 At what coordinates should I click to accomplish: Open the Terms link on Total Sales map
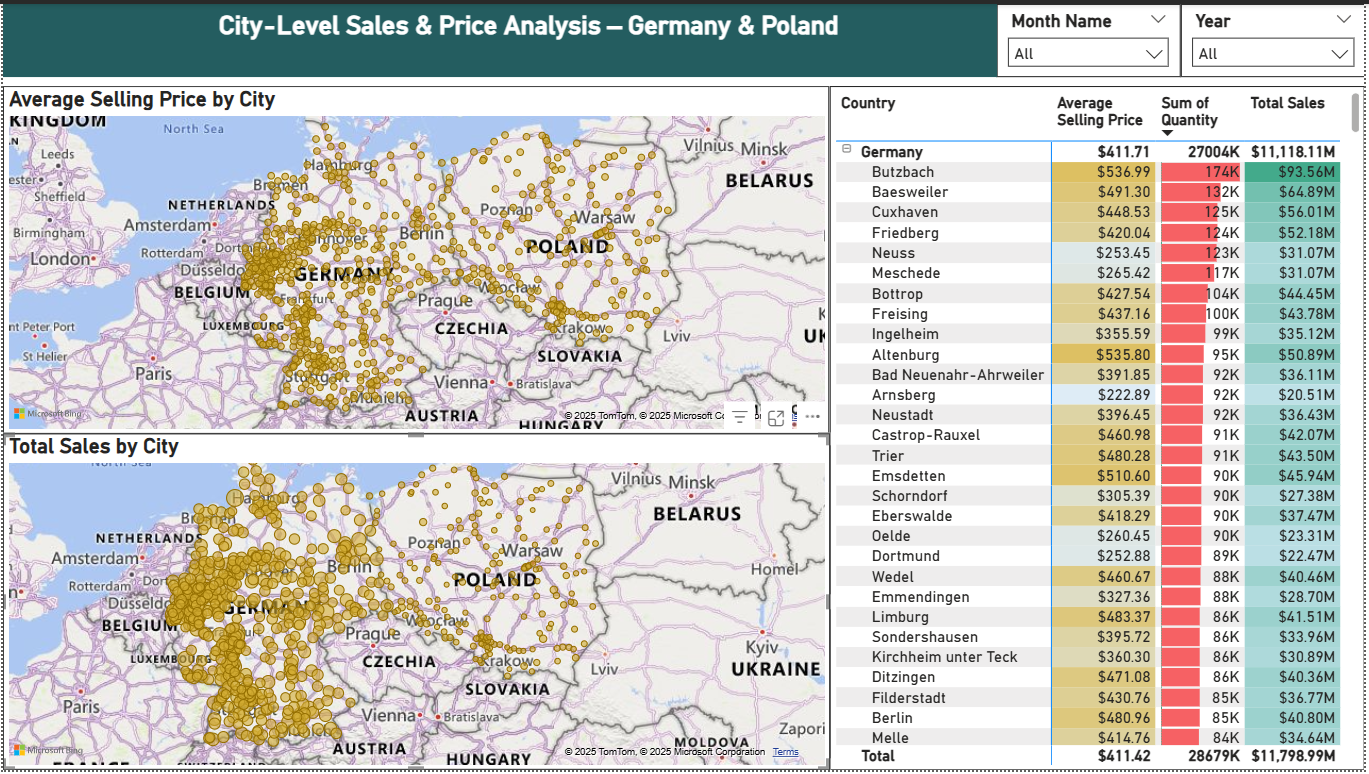coord(785,752)
